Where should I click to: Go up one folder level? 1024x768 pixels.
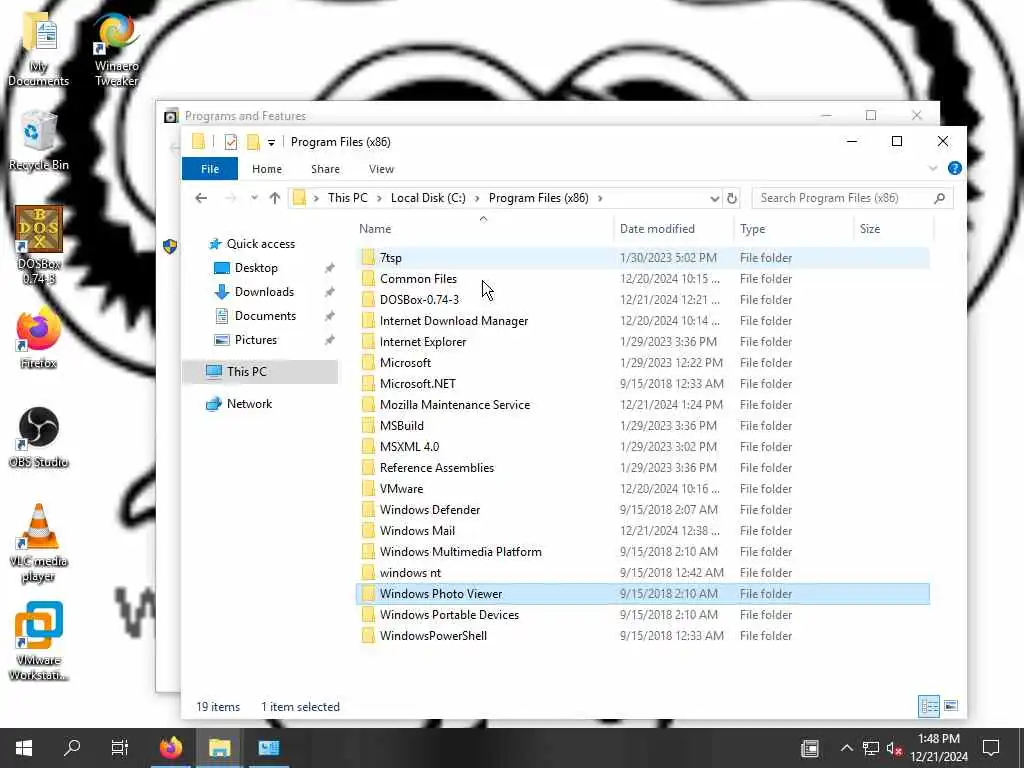pos(275,198)
